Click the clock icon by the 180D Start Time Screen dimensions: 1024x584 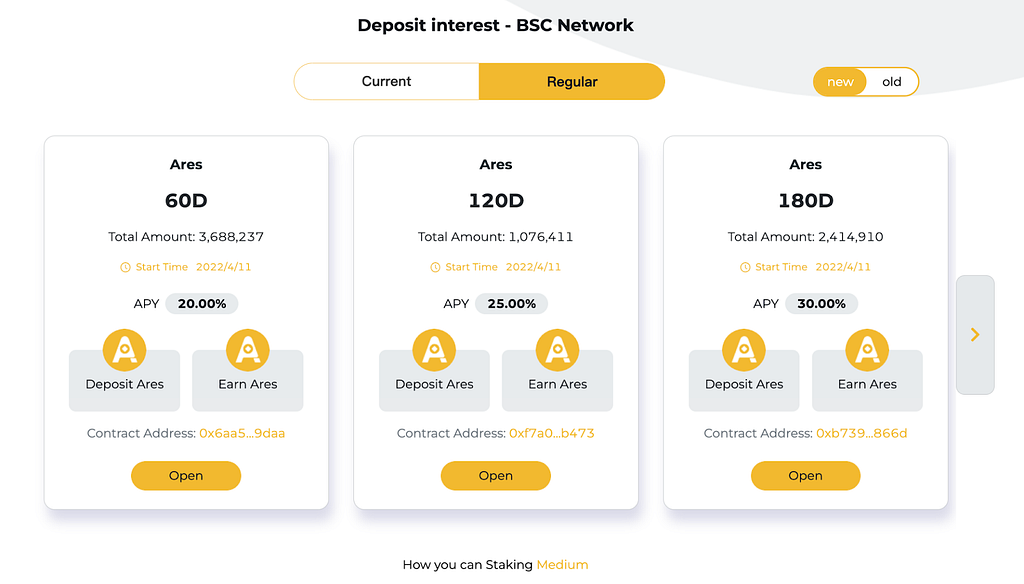745,267
